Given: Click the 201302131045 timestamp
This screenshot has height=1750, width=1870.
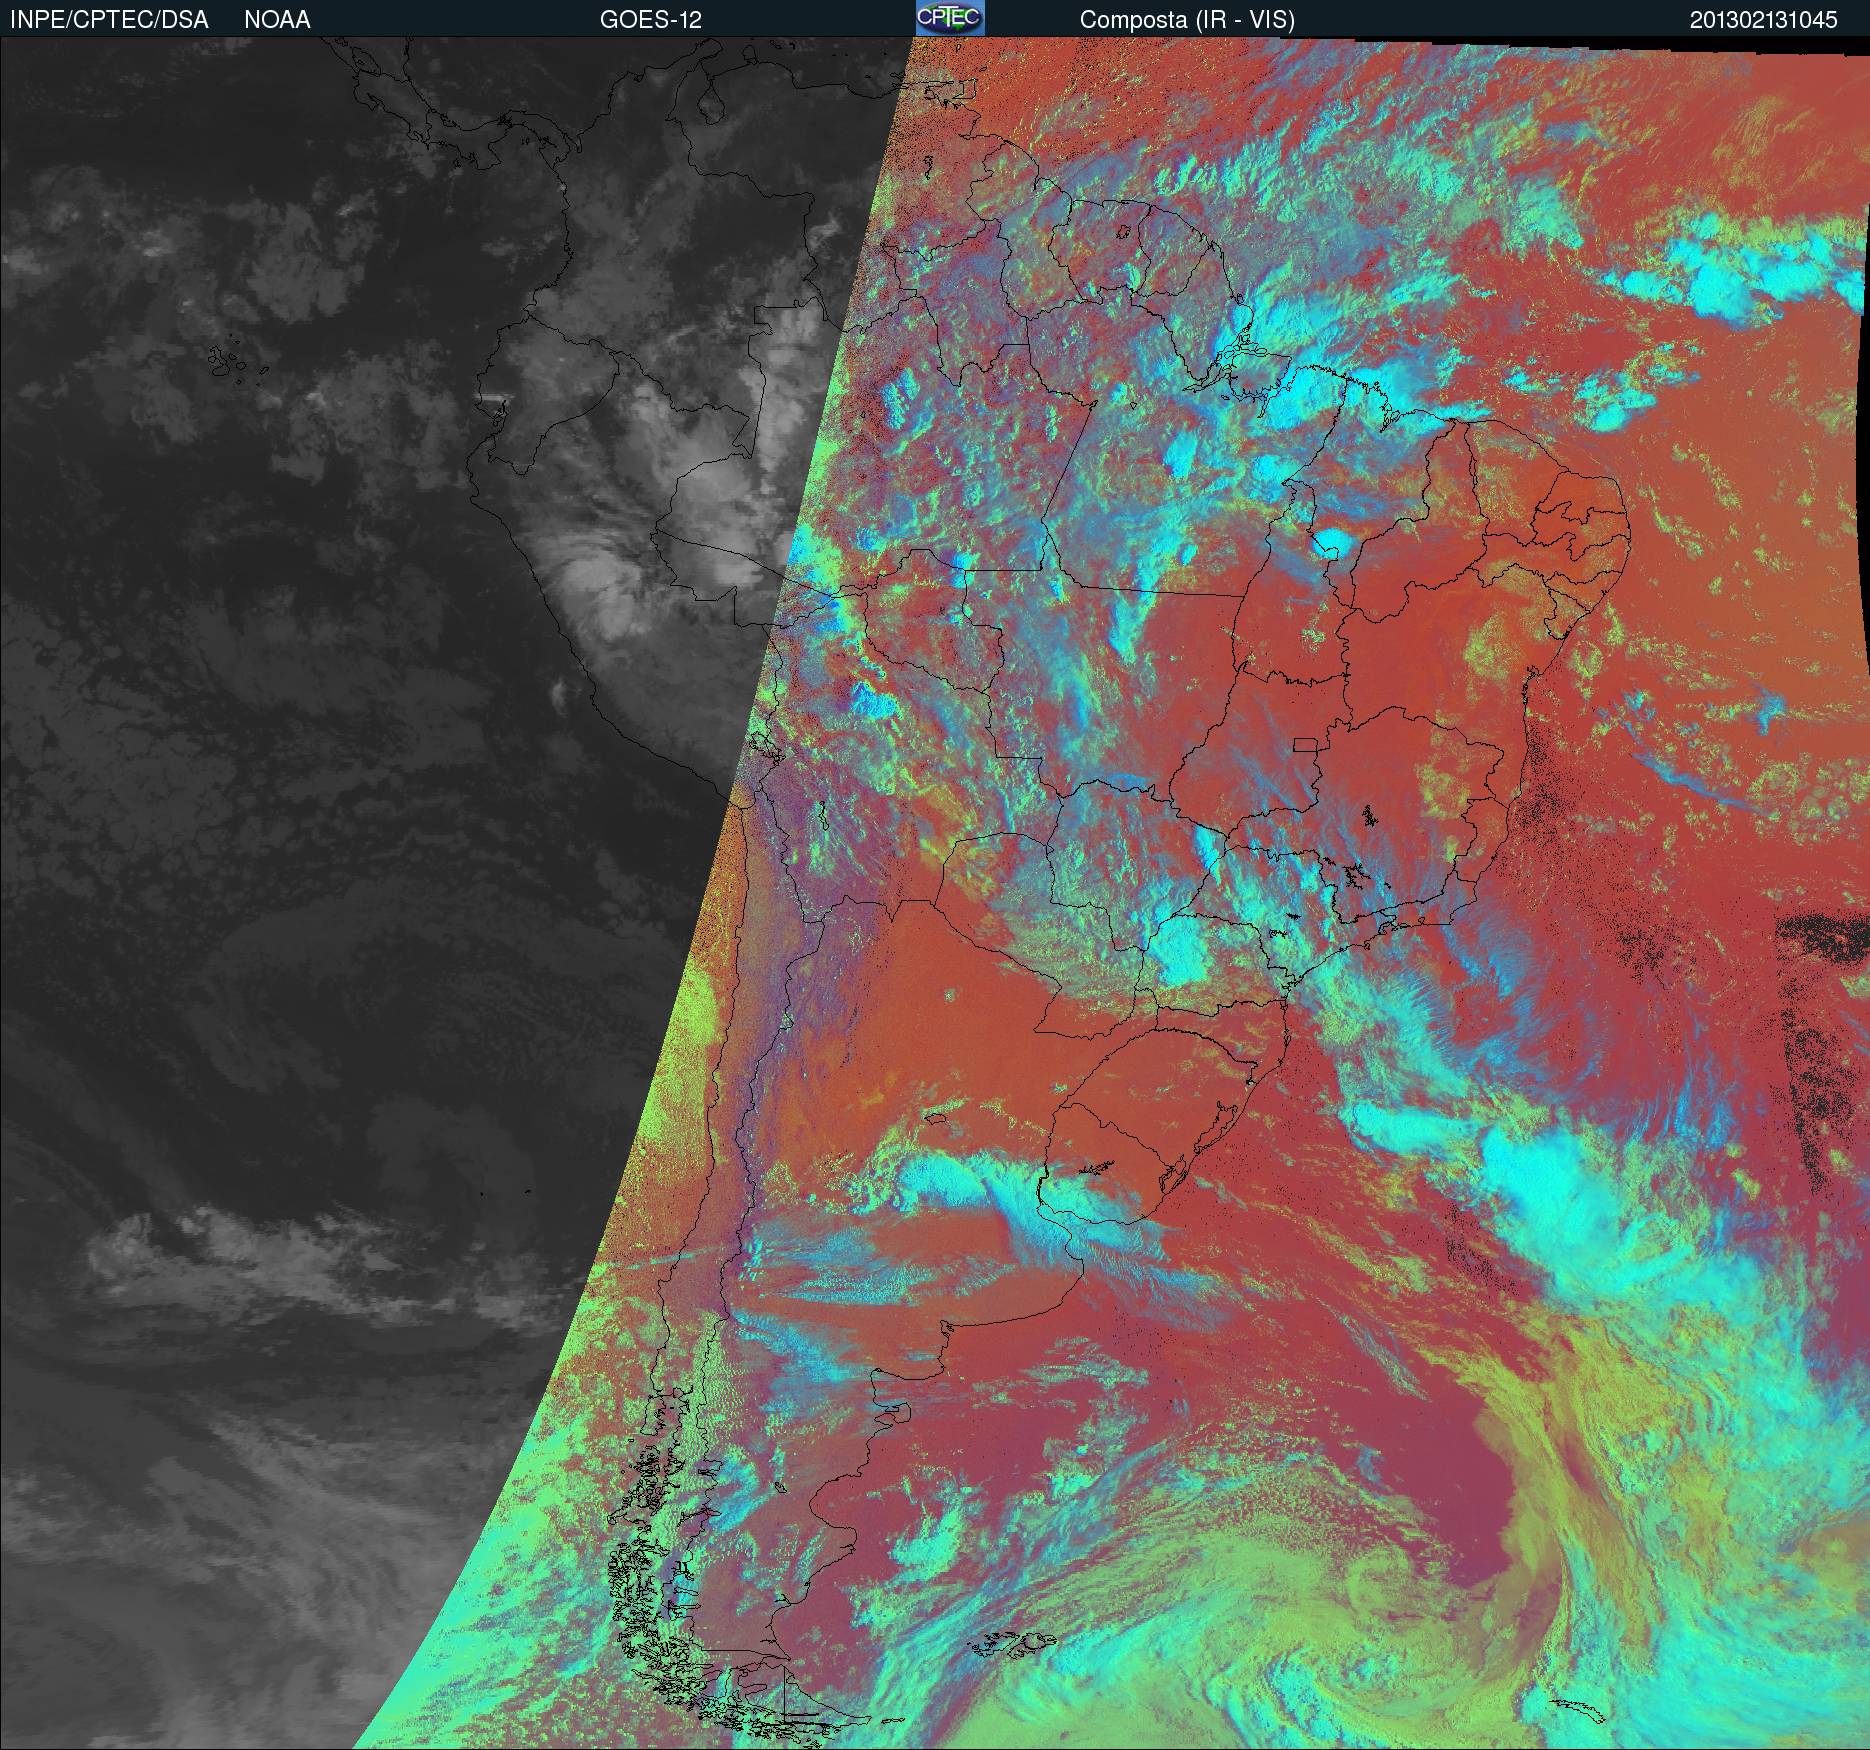Looking at the screenshot, I should click(1763, 20).
